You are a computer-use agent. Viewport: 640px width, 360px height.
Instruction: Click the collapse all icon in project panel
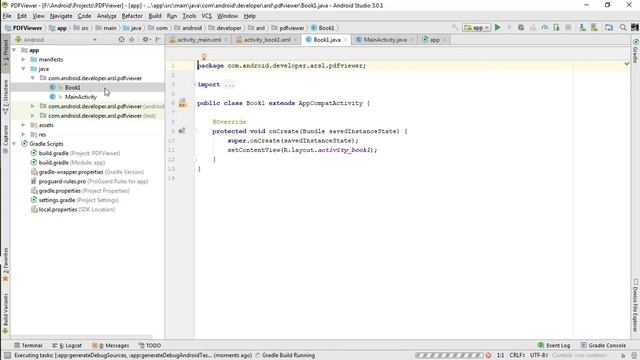click(131, 40)
